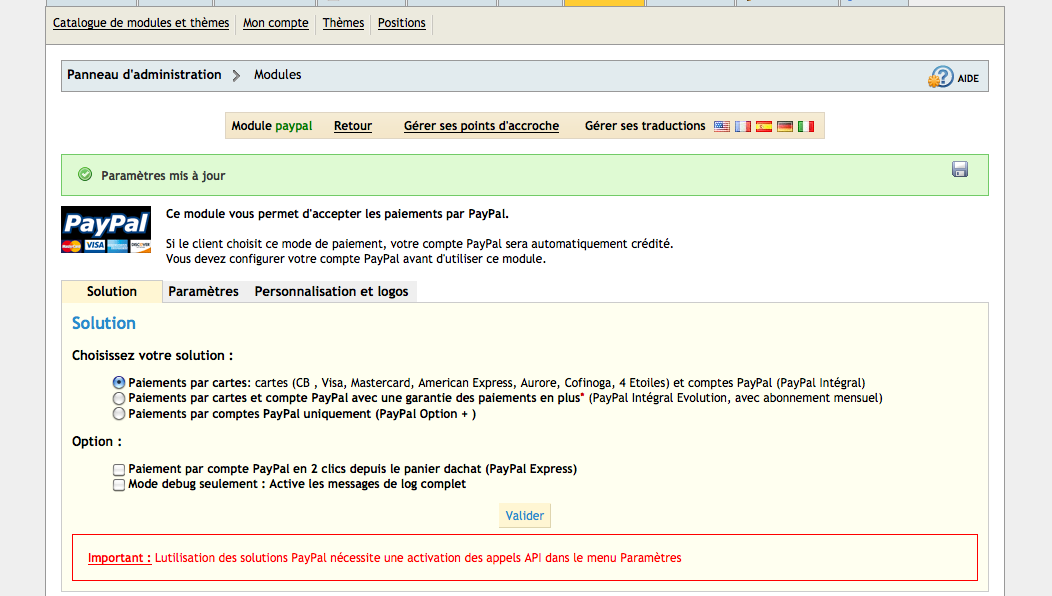This screenshot has height=596, width=1052.
Task: Click the Important: warning link
Action: click(119, 558)
